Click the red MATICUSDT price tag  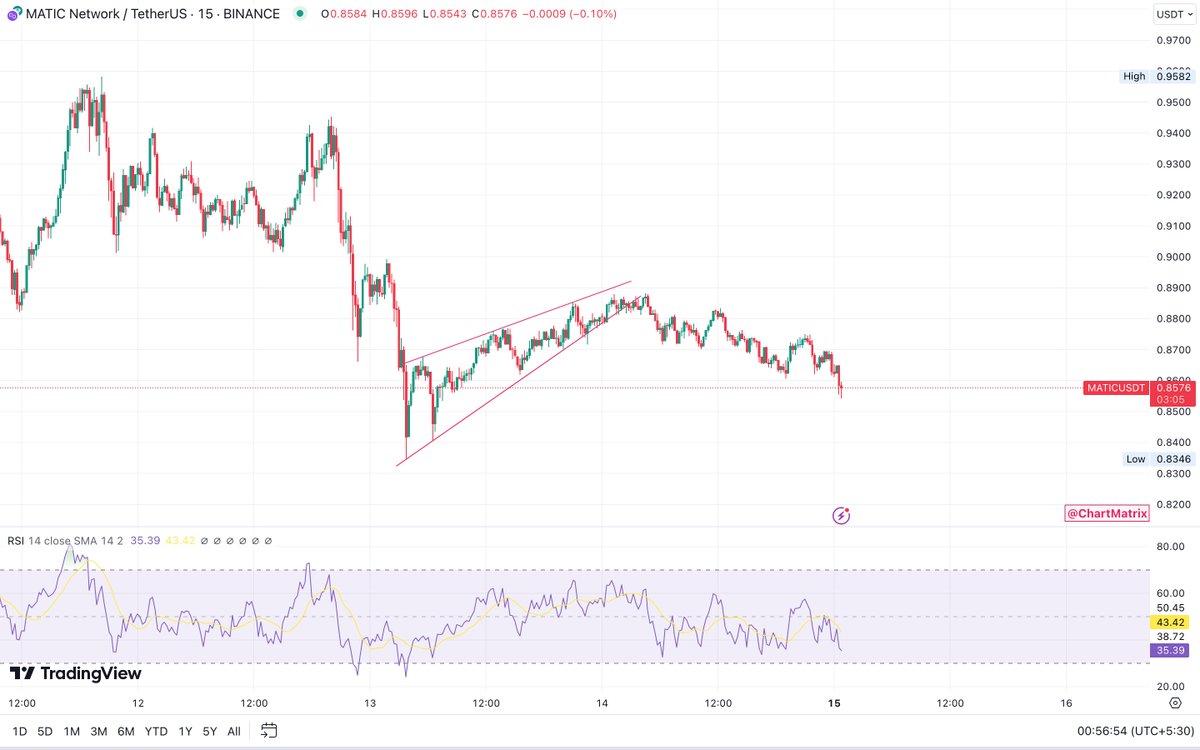point(1116,387)
